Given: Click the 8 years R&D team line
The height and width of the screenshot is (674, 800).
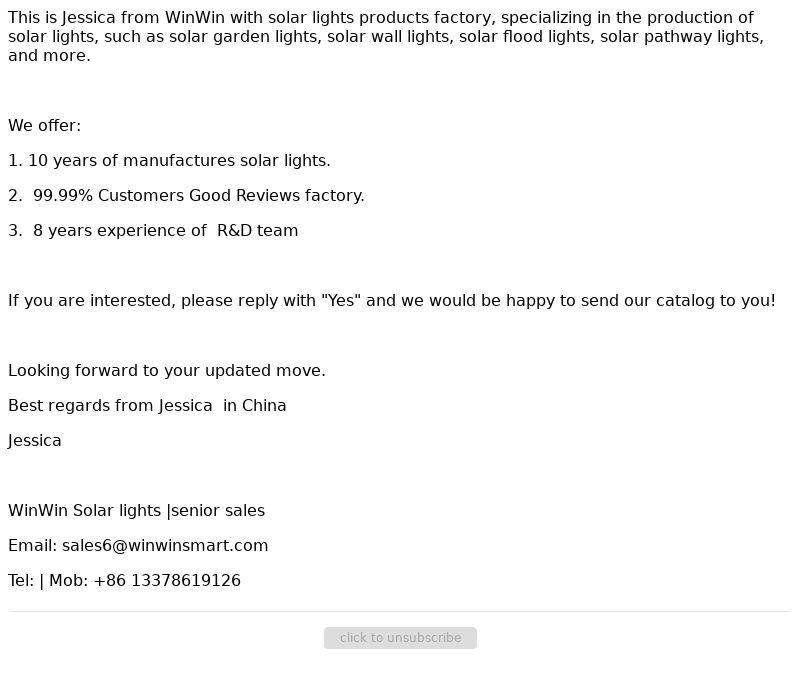Looking at the screenshot, I should 153,231.
